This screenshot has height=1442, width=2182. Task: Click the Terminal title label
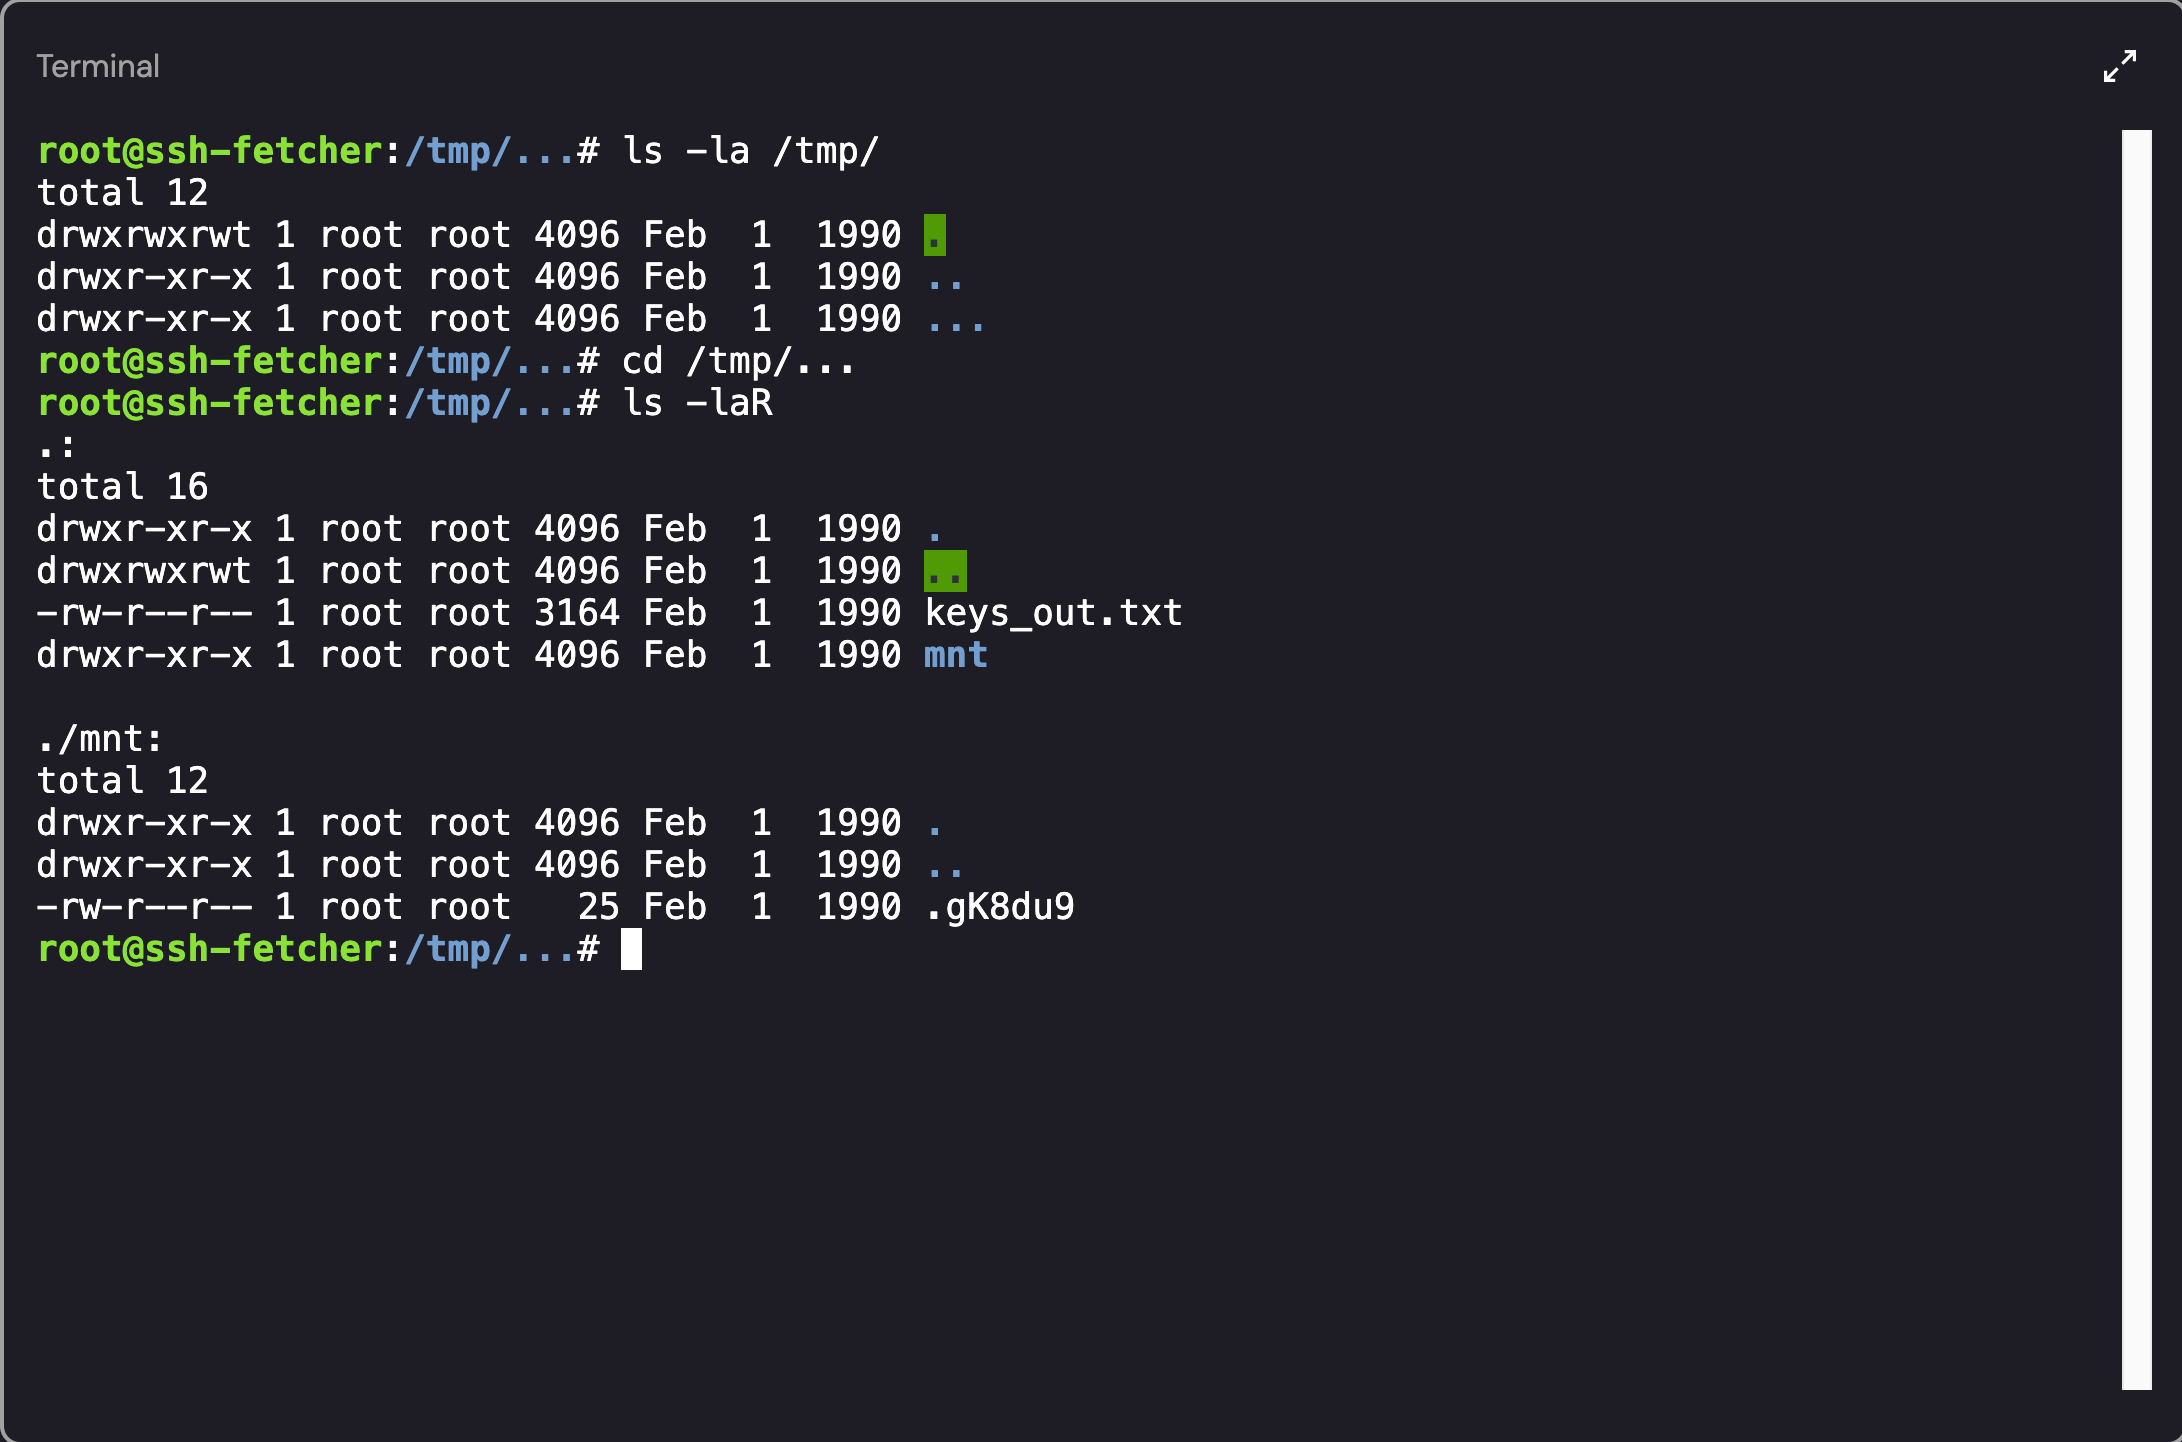tap(98, 66)
